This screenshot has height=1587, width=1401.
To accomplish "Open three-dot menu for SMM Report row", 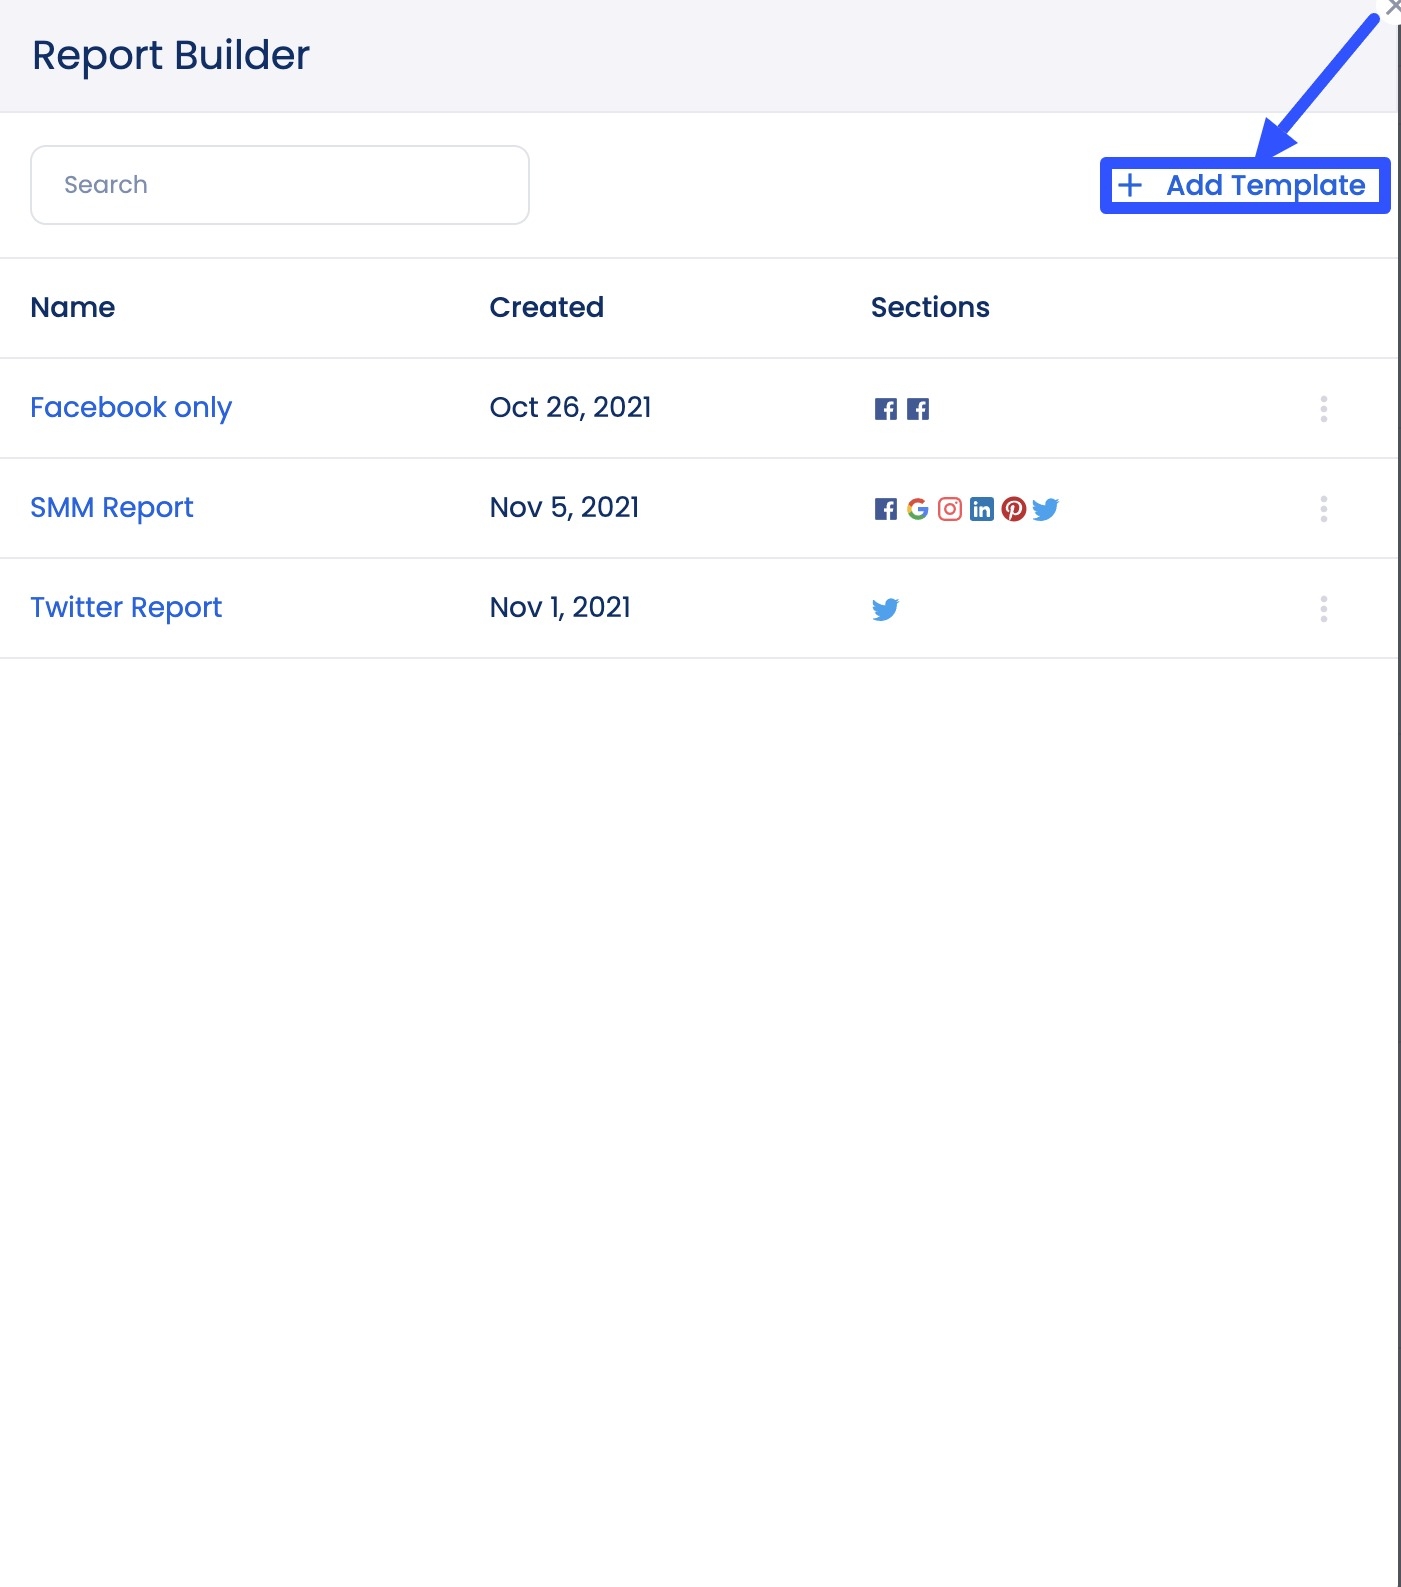I will pyautogui.click(x=1324, y=509).
